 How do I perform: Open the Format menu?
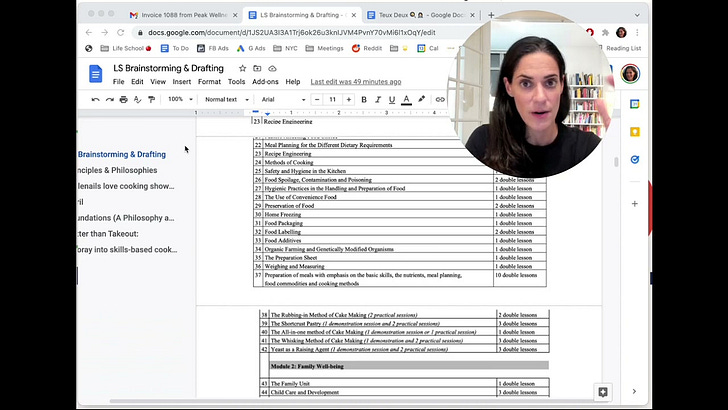209,82
